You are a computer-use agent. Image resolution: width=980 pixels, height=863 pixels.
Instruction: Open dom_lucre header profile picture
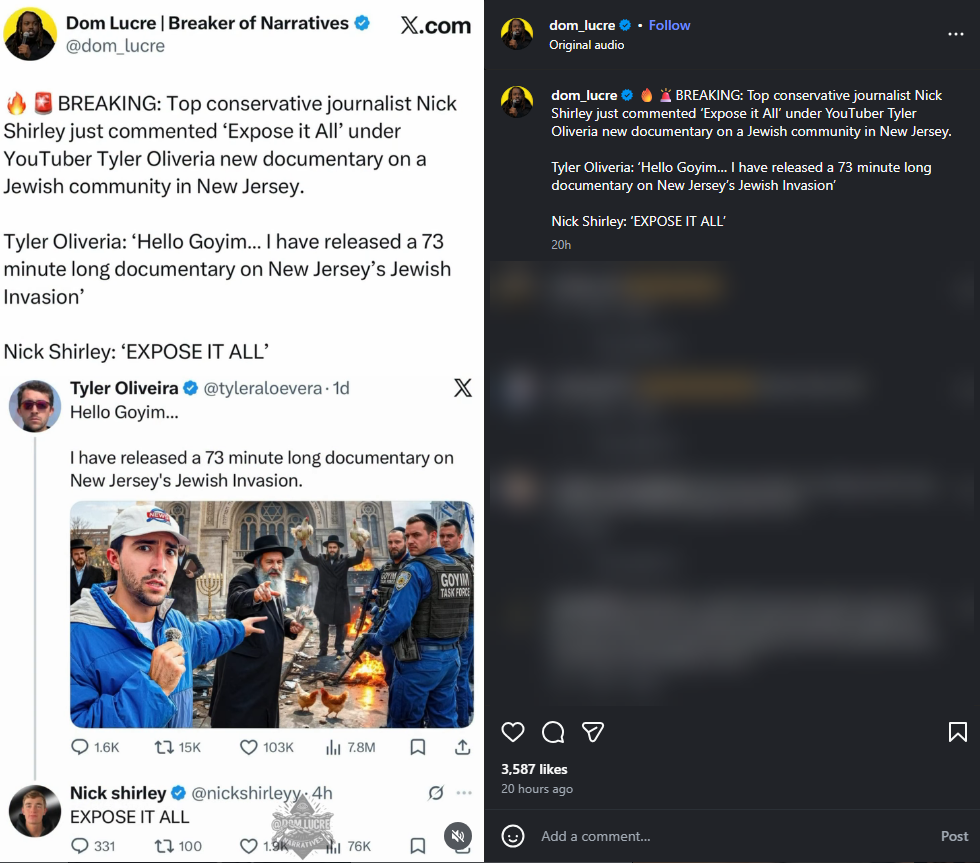point(517,34)
